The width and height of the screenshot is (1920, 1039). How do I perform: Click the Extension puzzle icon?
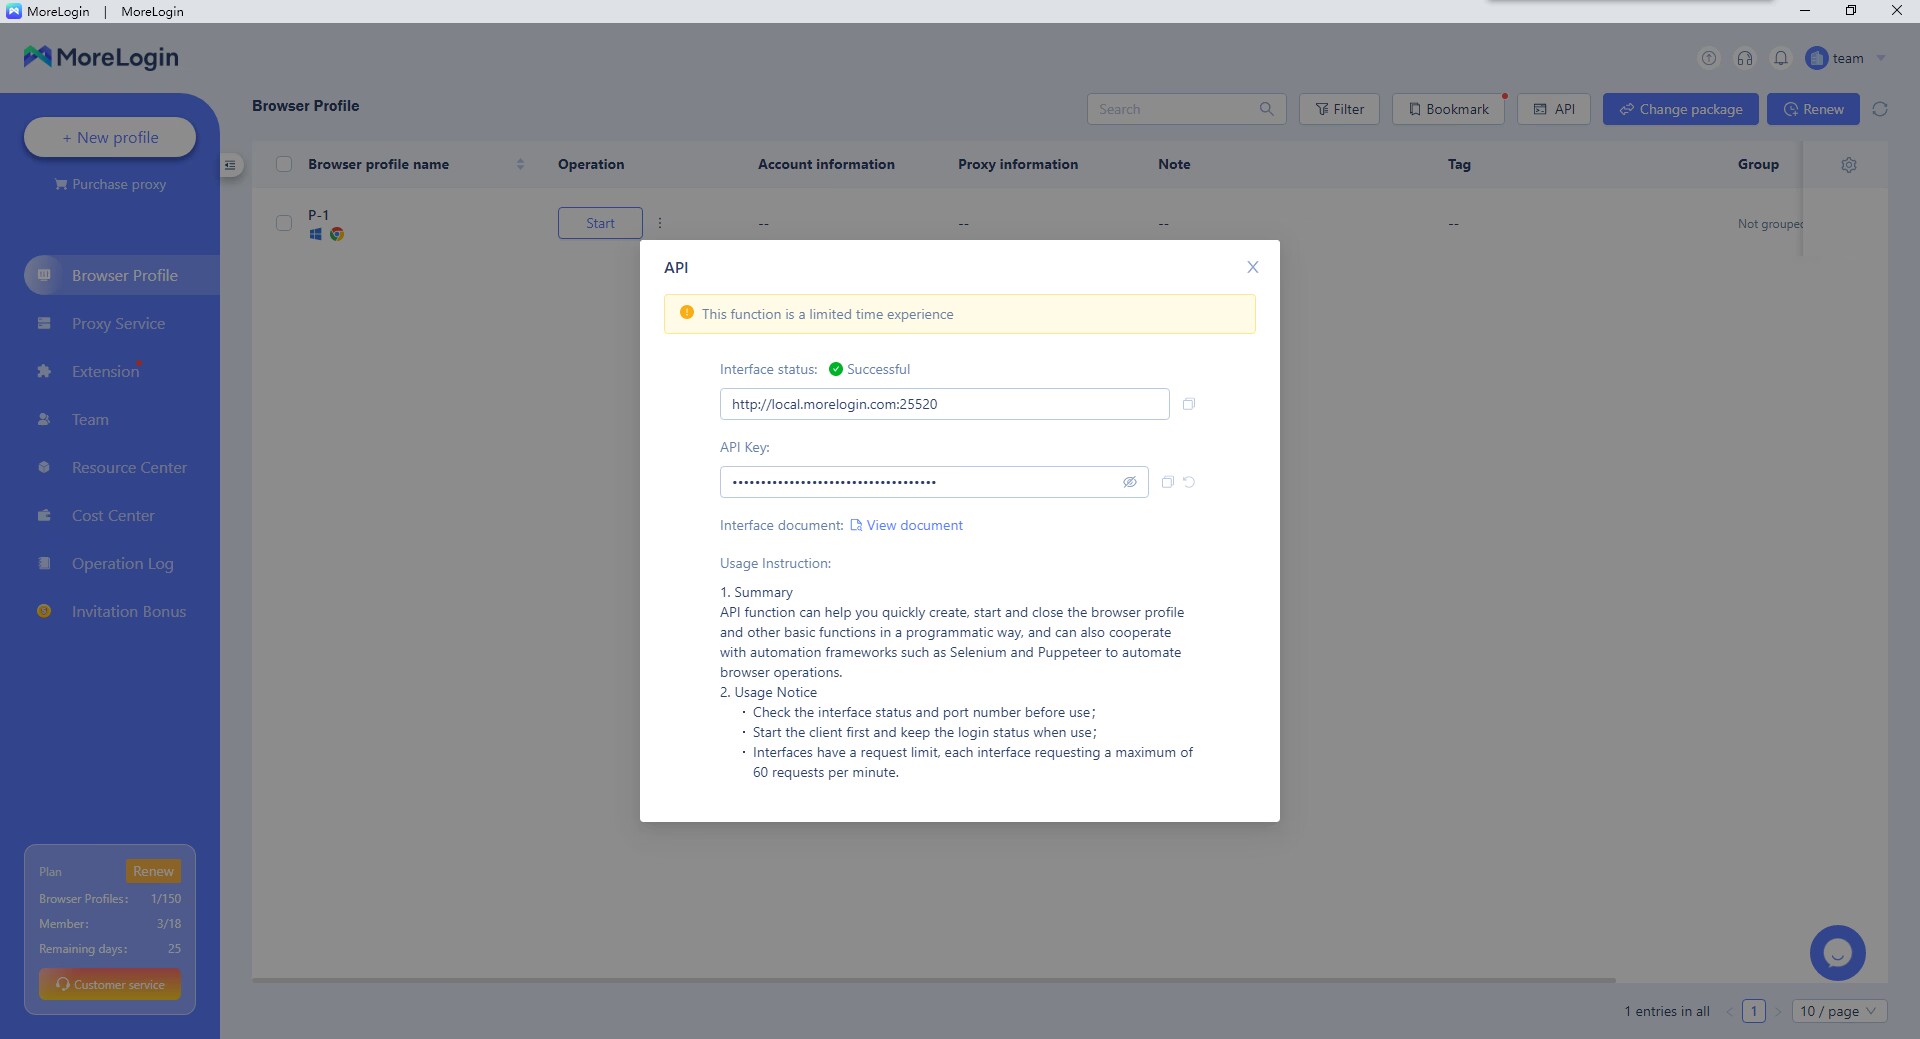click(44, 371)
